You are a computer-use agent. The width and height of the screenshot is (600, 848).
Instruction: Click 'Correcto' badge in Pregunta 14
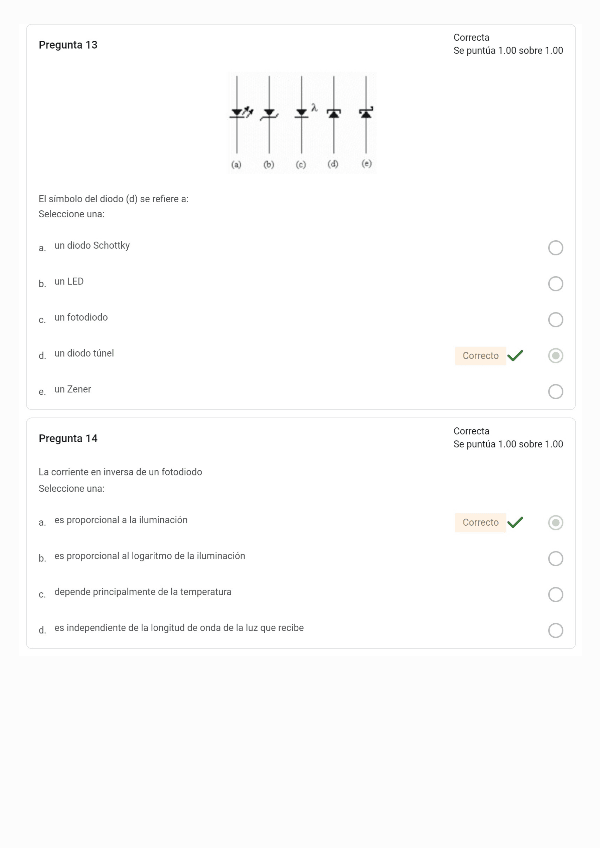[x=480, y=522]
